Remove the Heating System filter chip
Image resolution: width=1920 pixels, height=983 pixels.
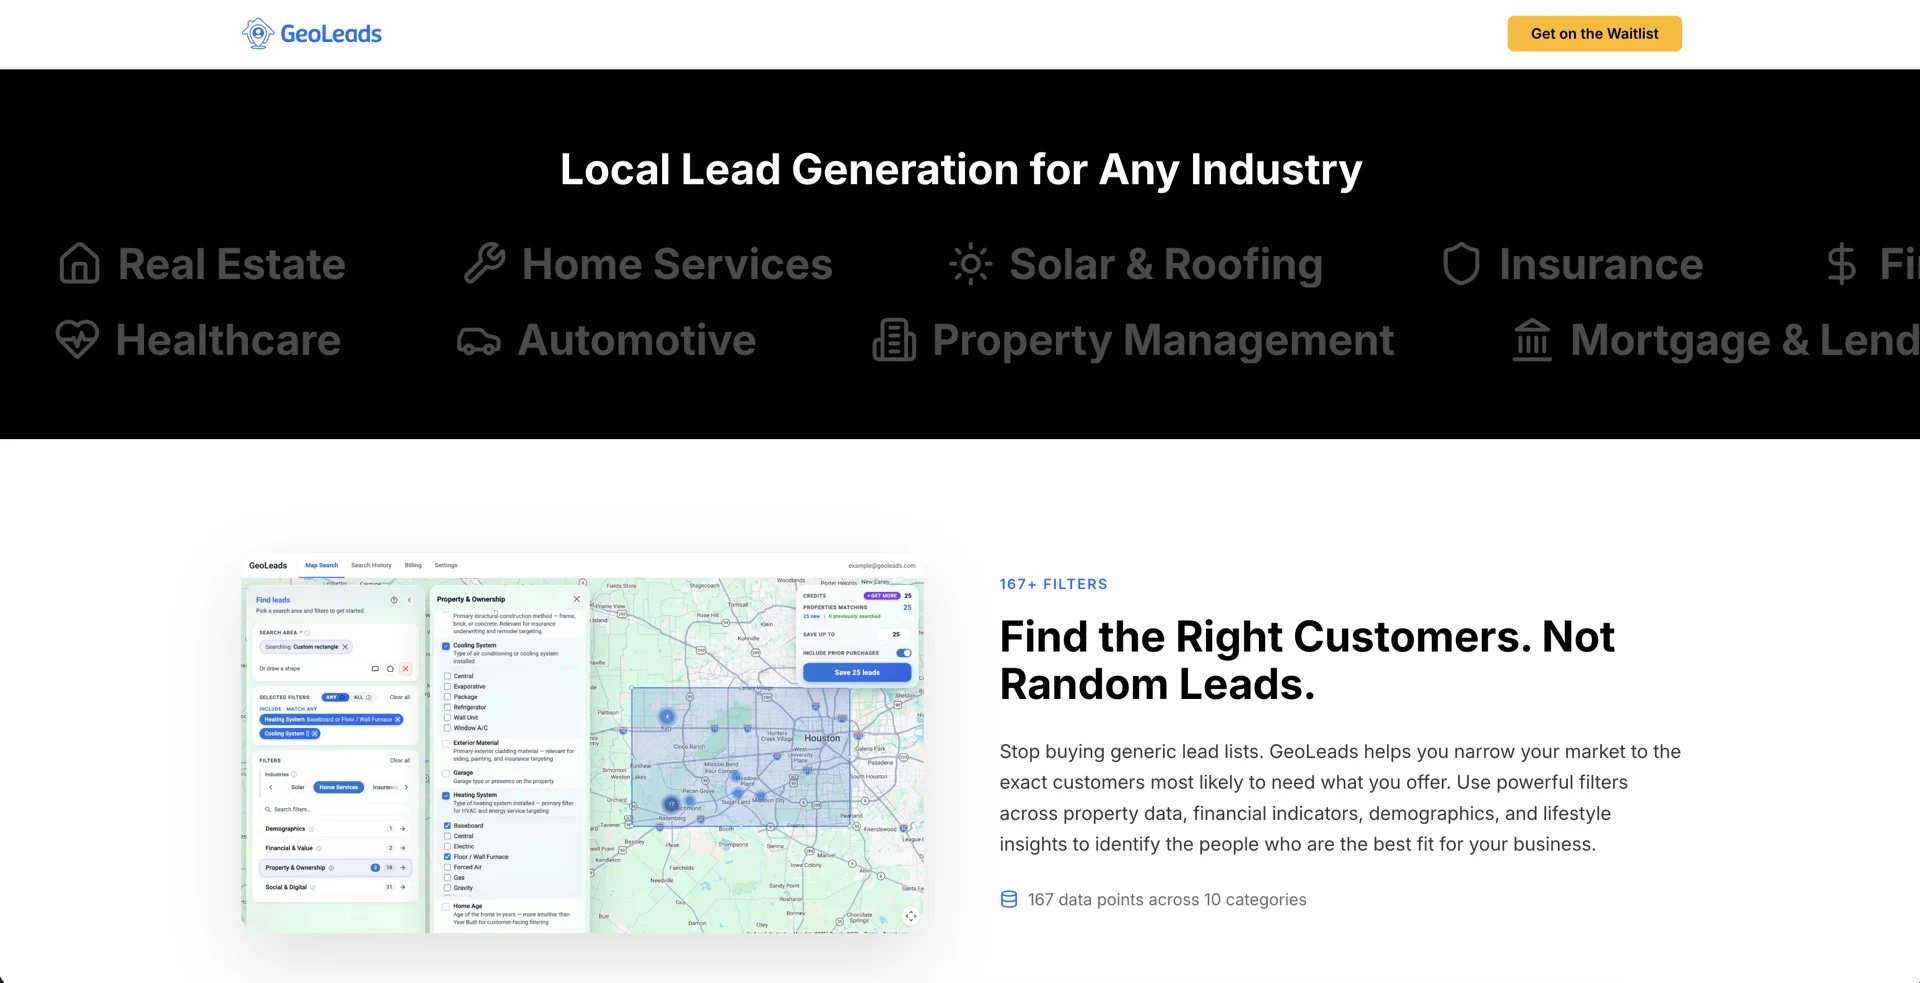pos(397,719)
